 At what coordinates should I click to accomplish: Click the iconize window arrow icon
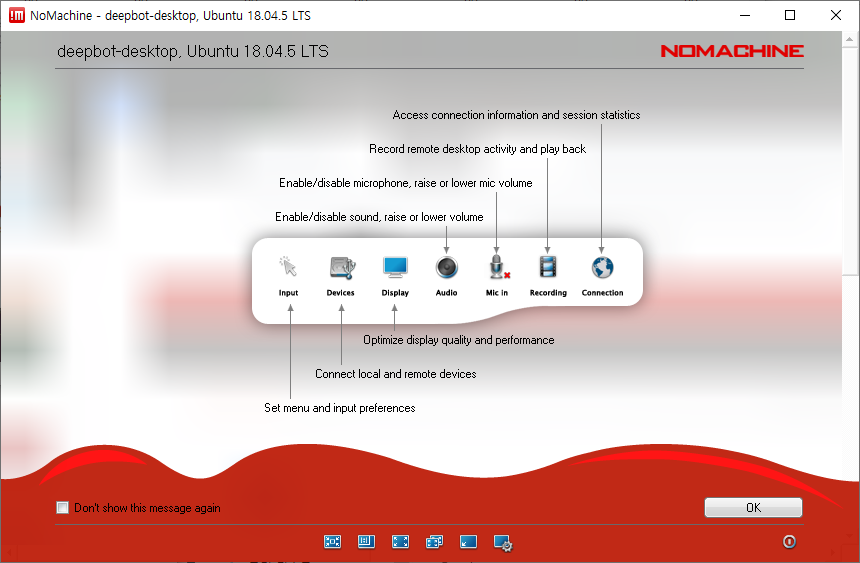click(468, 542)
